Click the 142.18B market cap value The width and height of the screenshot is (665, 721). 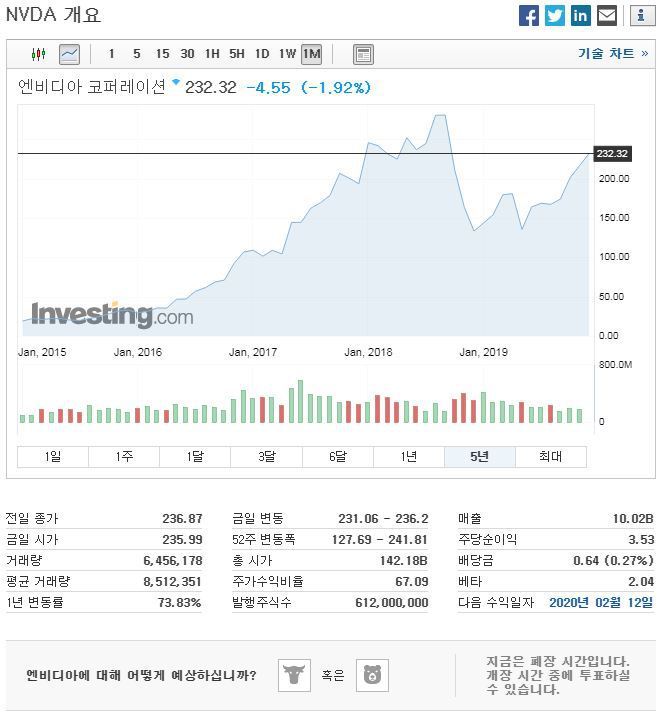click(404, 561)
